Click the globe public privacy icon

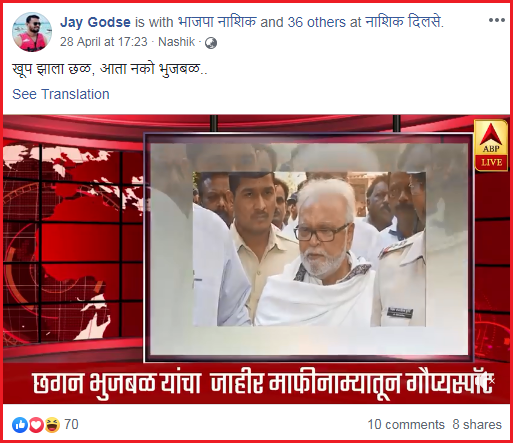click(211, 43)
